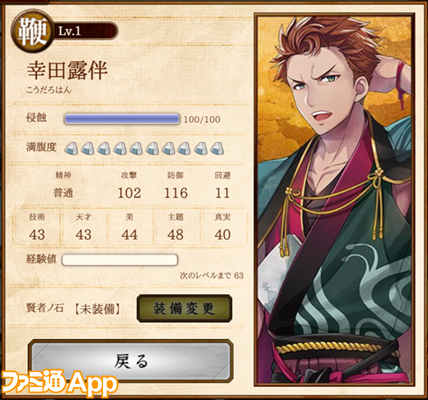The image size is (428, 400).
Task: Click the 防御 stat value 116
Action: (x=176, y=193)
